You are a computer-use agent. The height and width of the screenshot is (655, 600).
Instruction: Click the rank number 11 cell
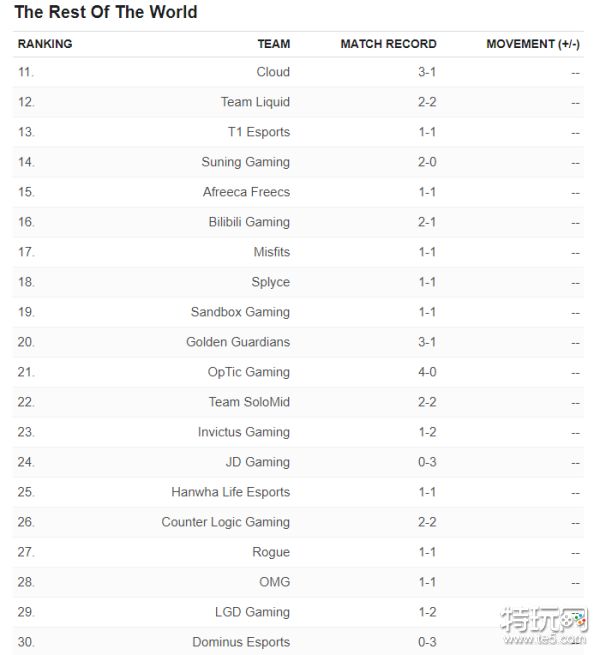[x=26, y=72]
